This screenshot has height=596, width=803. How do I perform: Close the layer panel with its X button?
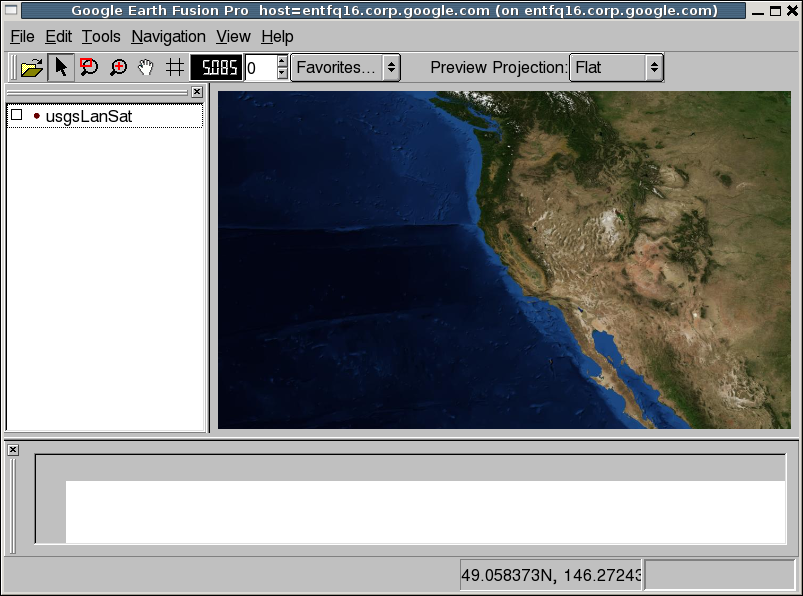point(196,91)
